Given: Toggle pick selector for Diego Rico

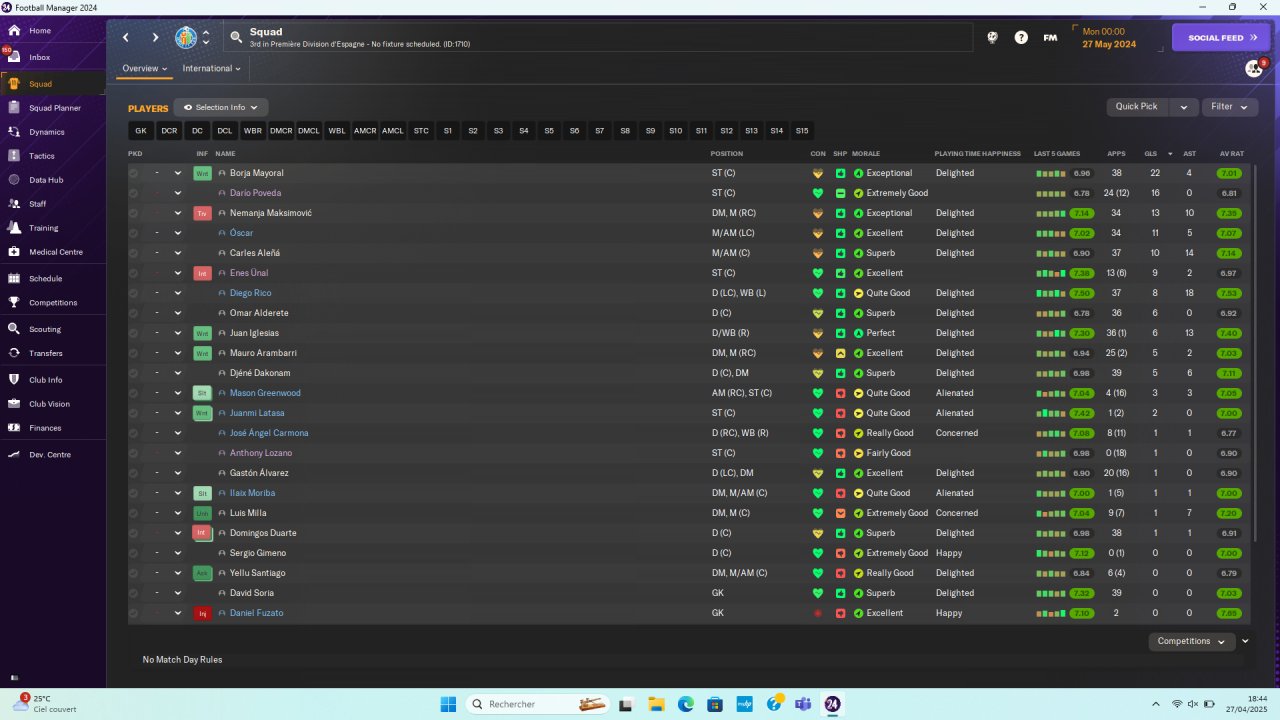Looking at the screenshot, I should 133,293.
